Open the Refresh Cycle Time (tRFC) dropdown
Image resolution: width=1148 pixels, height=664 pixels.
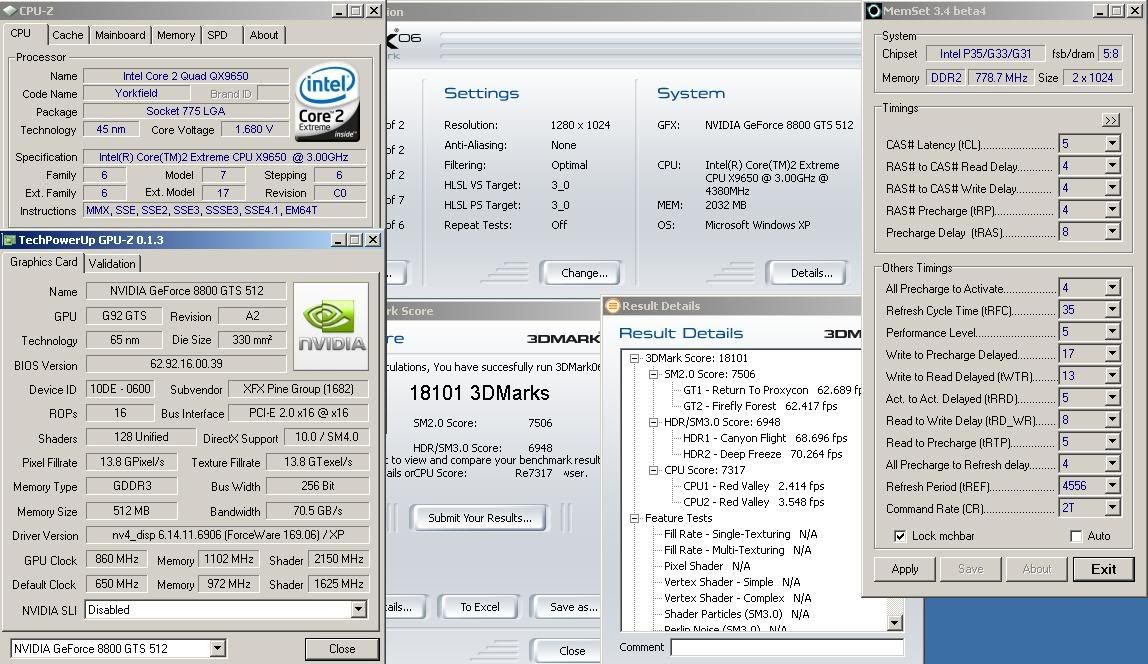[1112, 310]
